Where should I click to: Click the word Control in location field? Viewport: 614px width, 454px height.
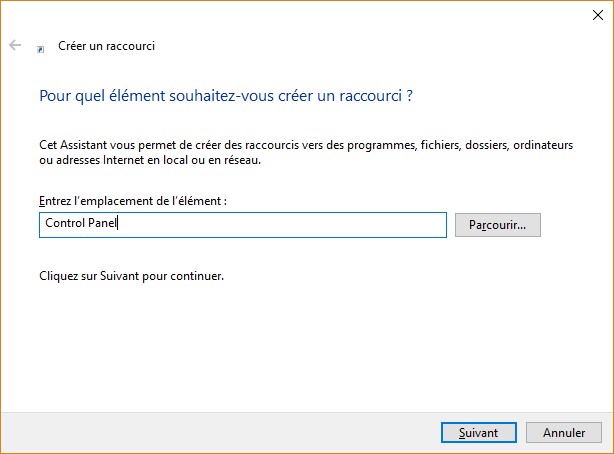[65, 224]
